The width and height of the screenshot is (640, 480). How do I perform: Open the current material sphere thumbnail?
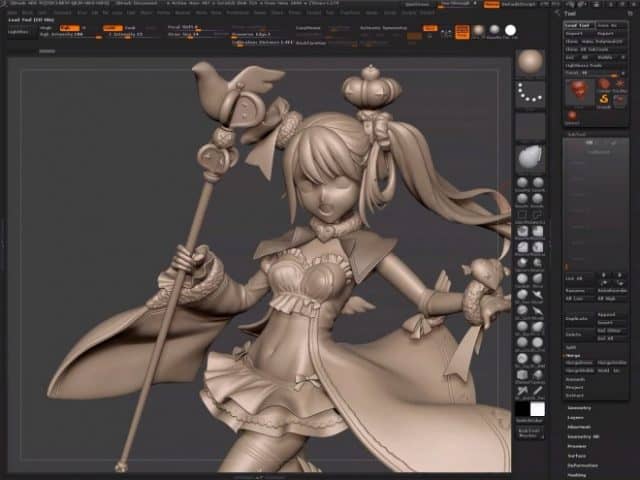530,63
